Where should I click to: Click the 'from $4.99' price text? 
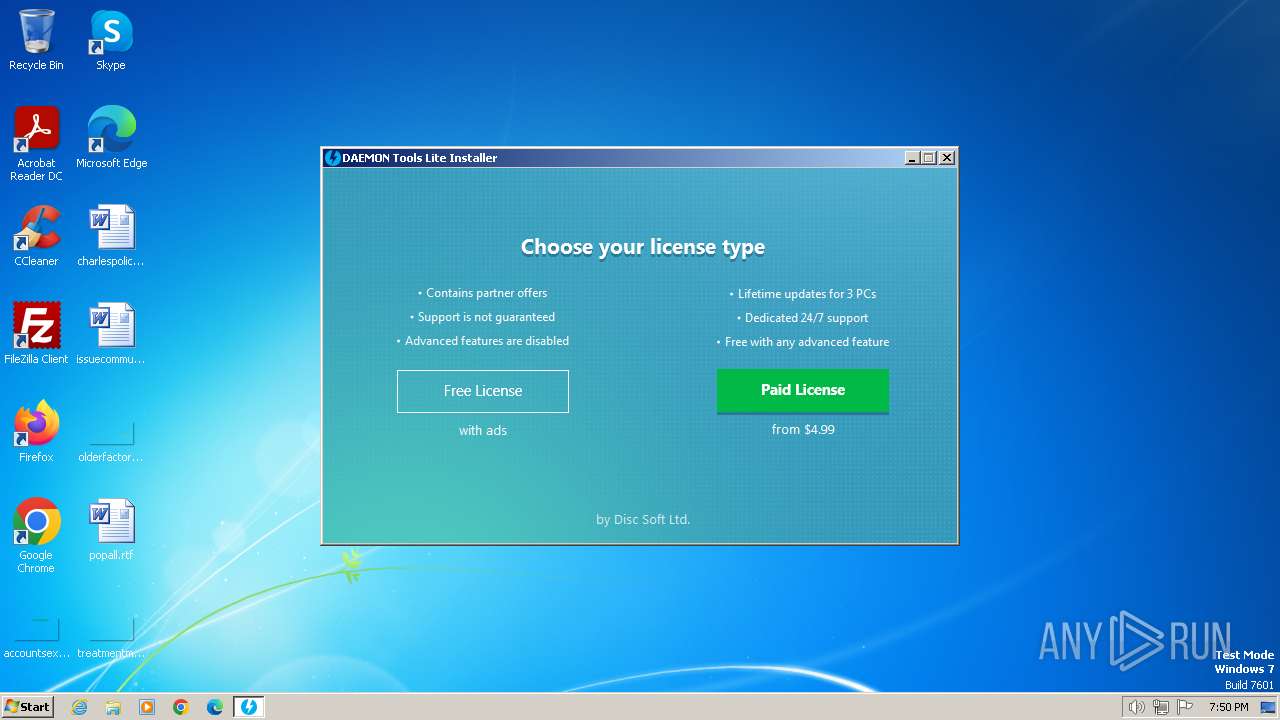pos(803,430)
